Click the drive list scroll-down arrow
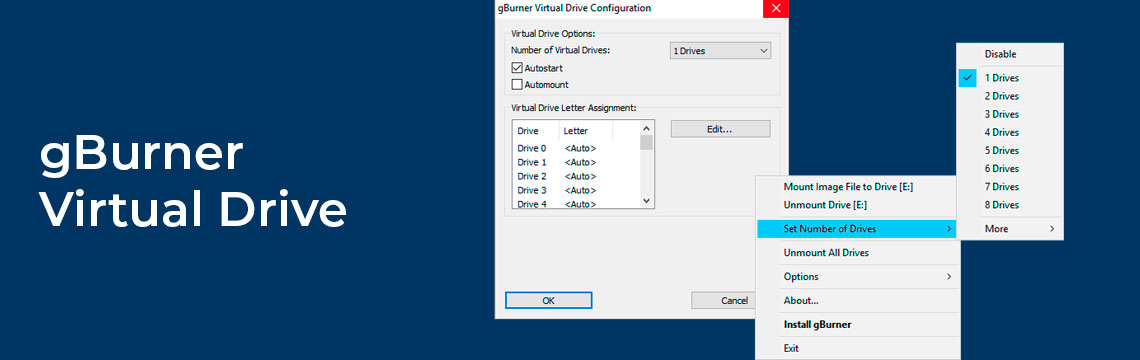This screenshot has height=360, width=1140. pyautogui.click(x=646, y=201)
